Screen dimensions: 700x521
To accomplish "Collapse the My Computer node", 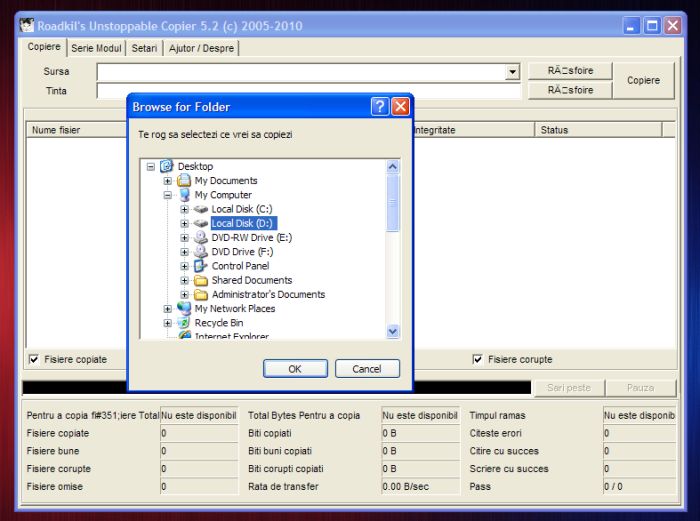I will (x=167, y=195).
